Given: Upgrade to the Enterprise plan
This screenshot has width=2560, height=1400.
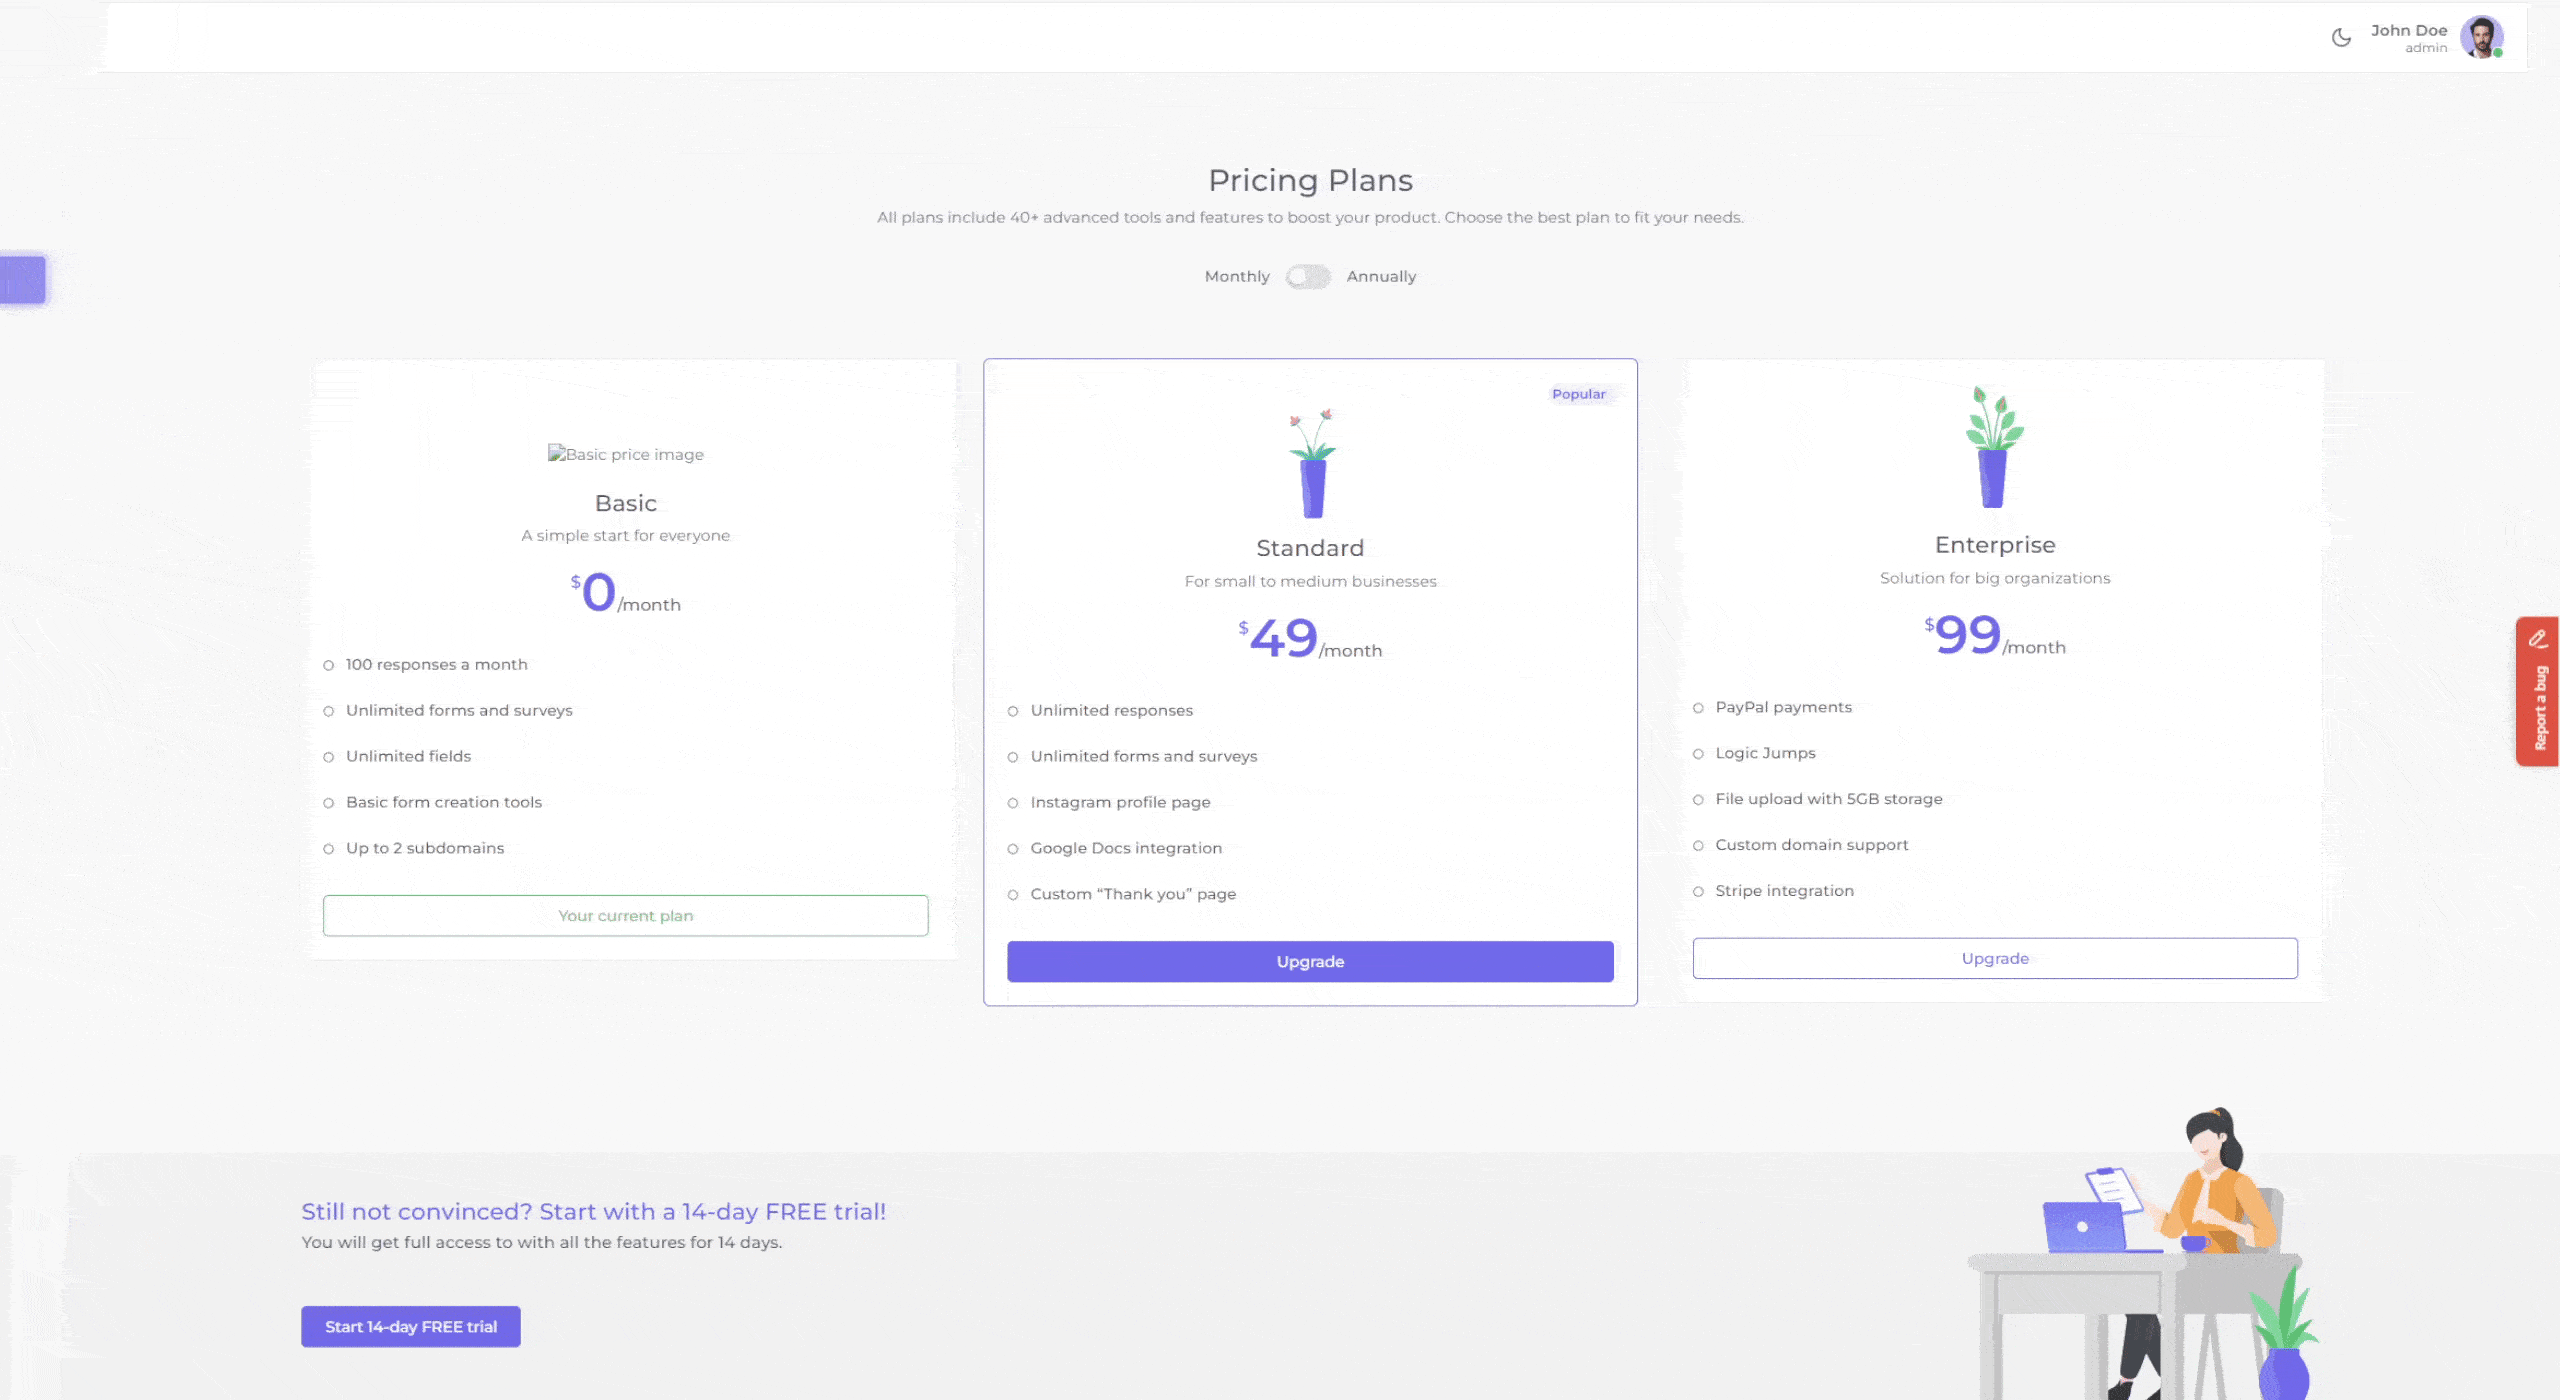Looking at the screenshot, I should (1995, 959).
